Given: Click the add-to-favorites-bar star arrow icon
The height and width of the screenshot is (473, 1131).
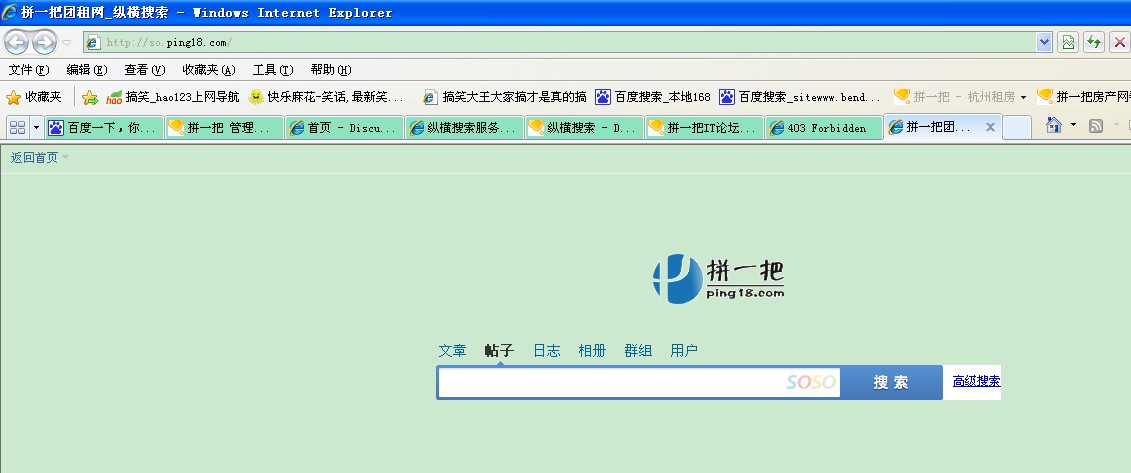Looking at the screenshot, I should [89, 97].
